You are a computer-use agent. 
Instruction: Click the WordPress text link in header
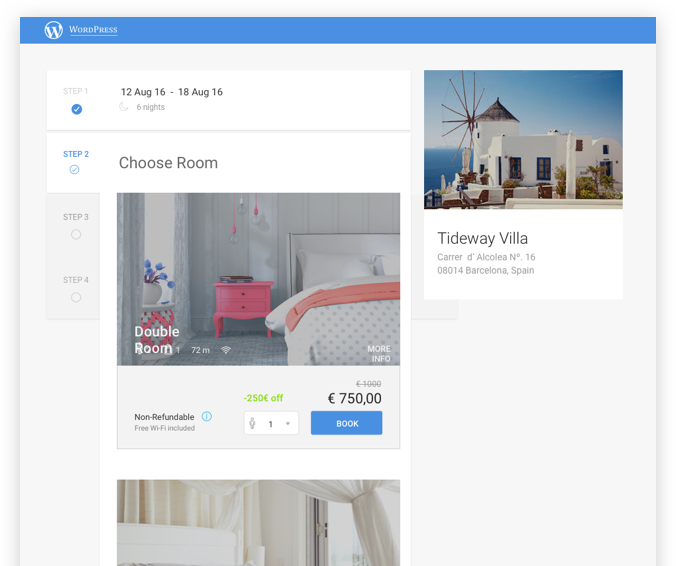point(93,30)
